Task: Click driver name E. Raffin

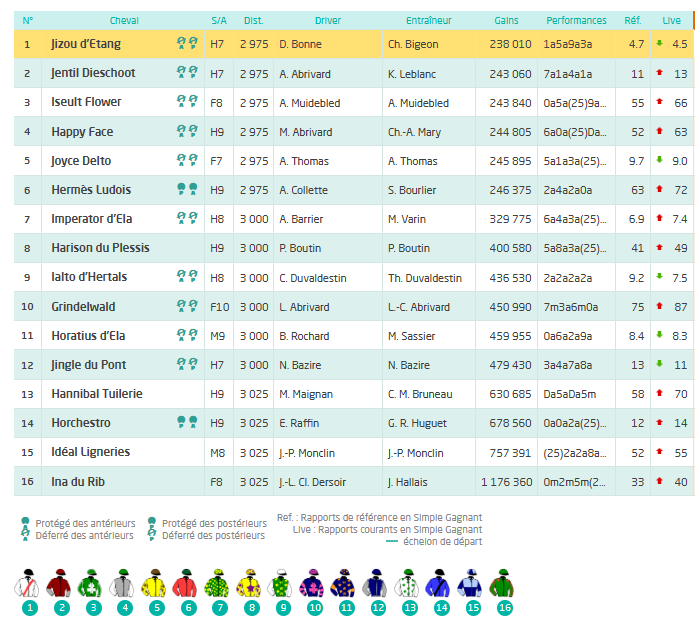Action: (x=299, y=424)
